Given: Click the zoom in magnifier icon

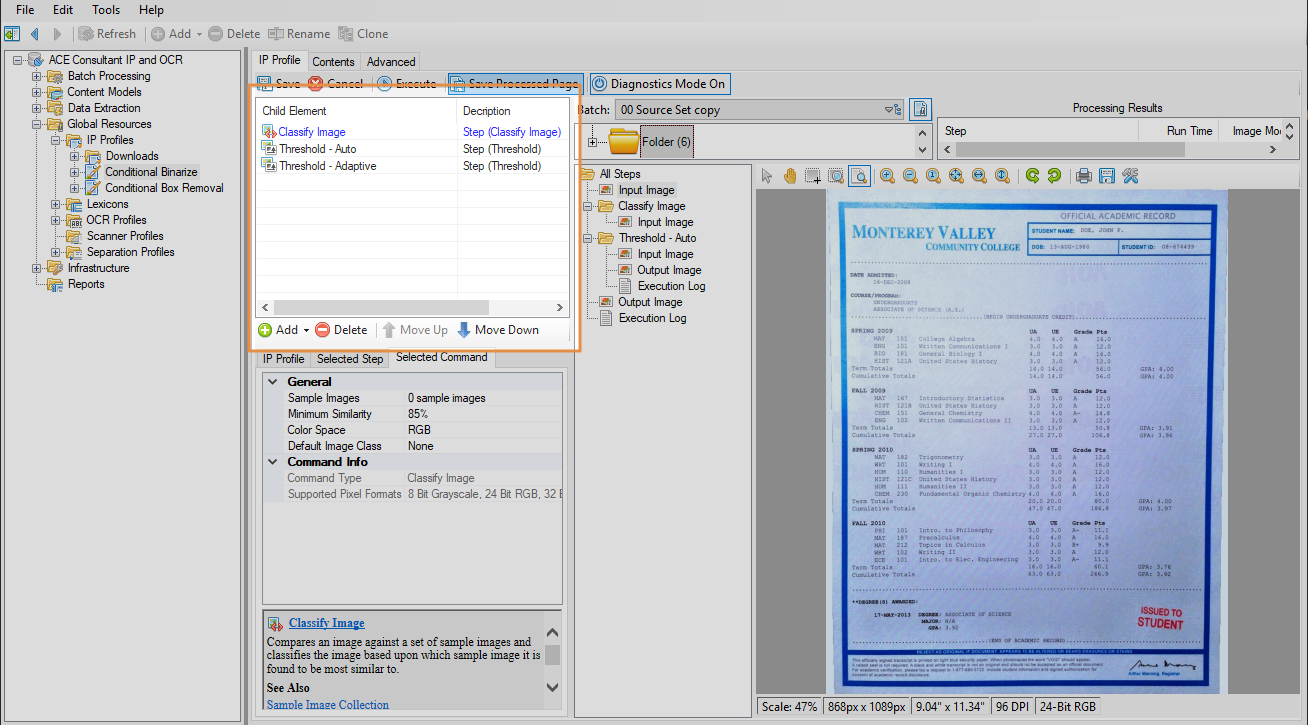Looking at the screenshot, I should click(x=887, y=176).
